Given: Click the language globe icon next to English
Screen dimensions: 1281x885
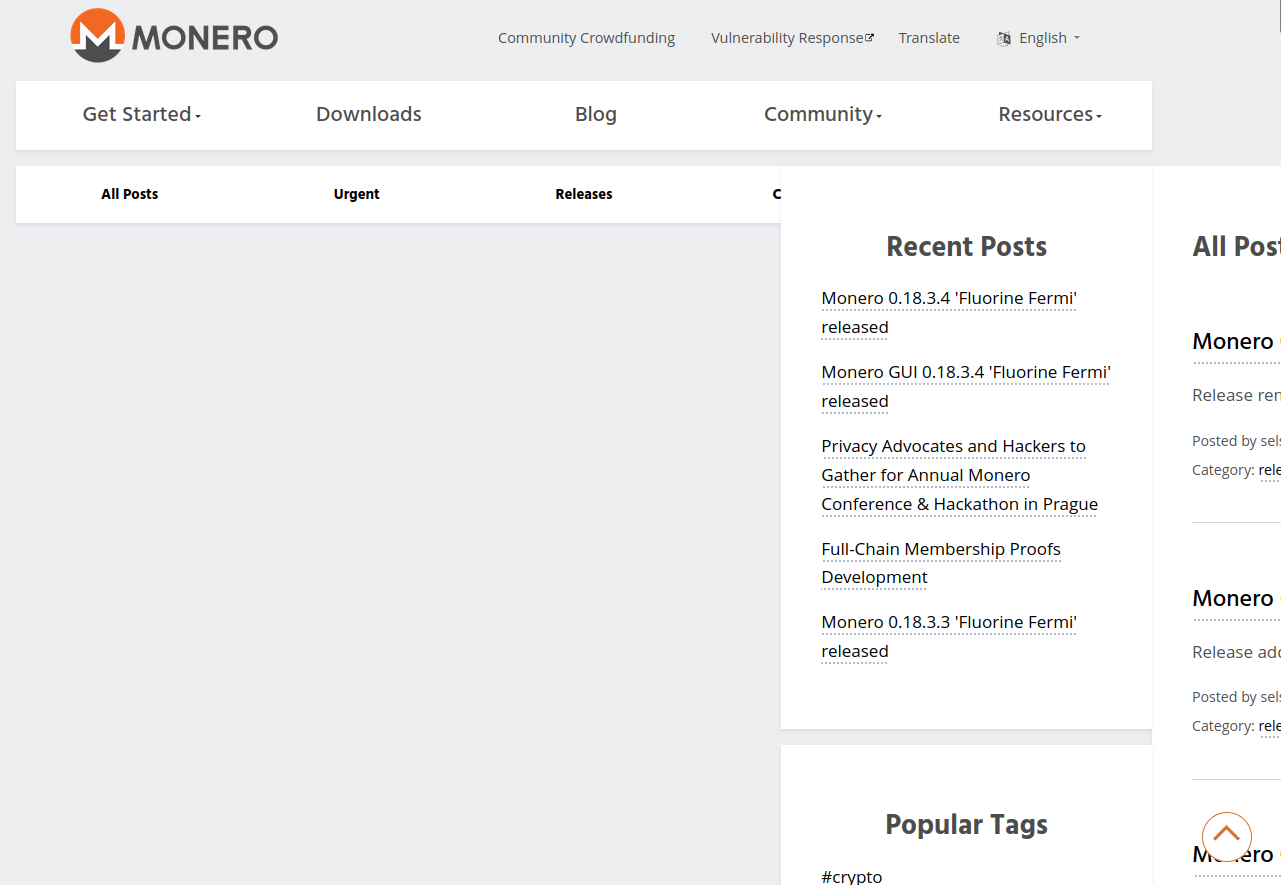Looking at the screenshot, I should (x=1004, y=38).
